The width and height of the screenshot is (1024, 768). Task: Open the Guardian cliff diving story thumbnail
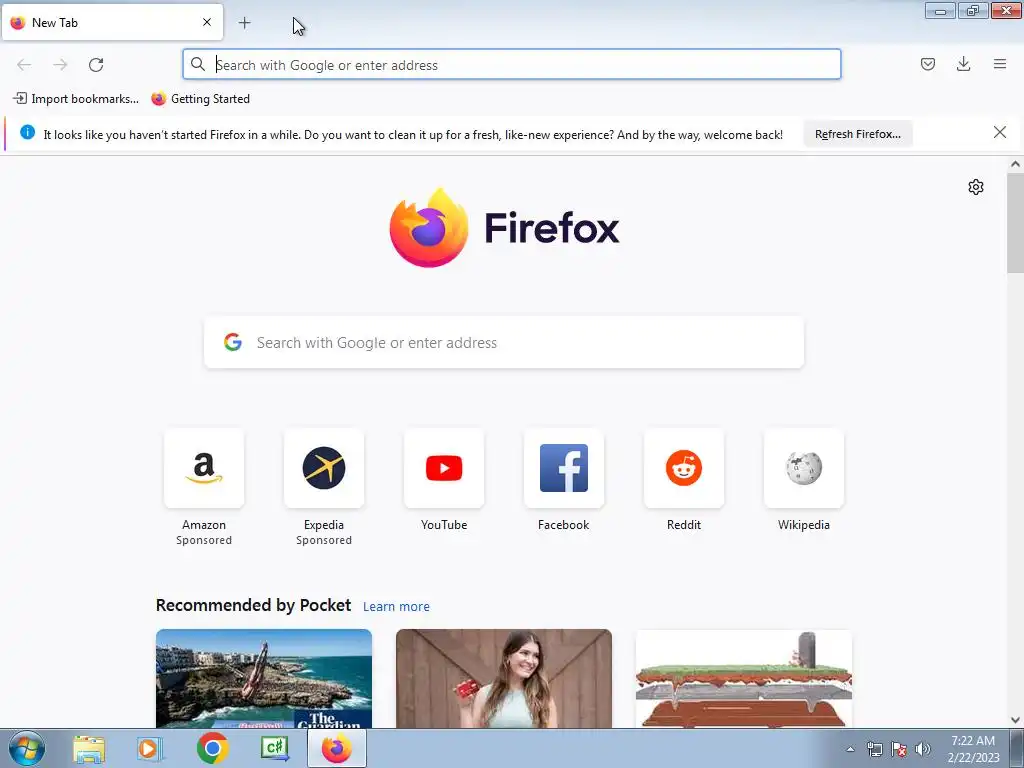[x=264, y=679]
